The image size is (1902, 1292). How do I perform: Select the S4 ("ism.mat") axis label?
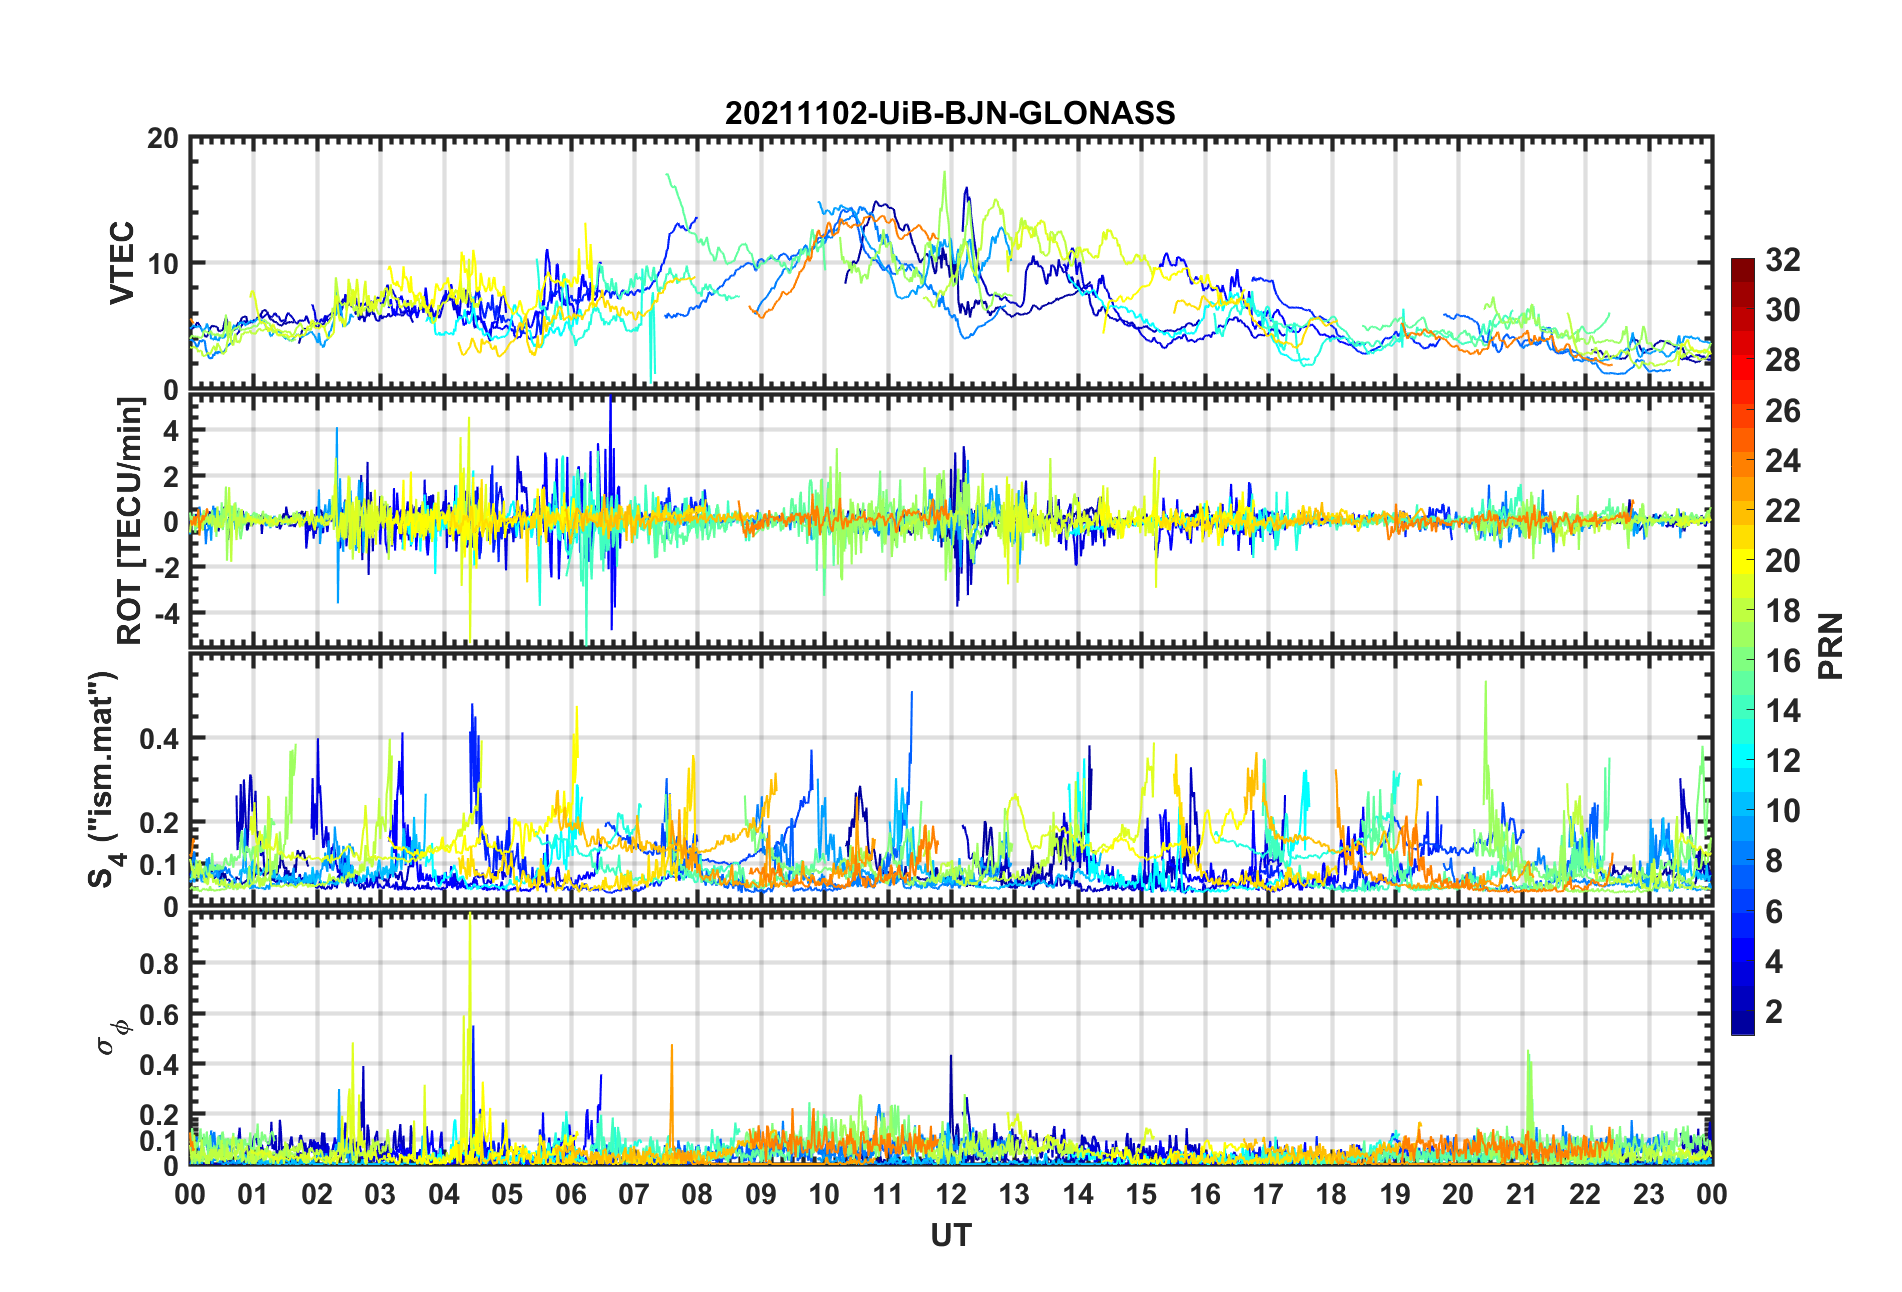point(105,779)
